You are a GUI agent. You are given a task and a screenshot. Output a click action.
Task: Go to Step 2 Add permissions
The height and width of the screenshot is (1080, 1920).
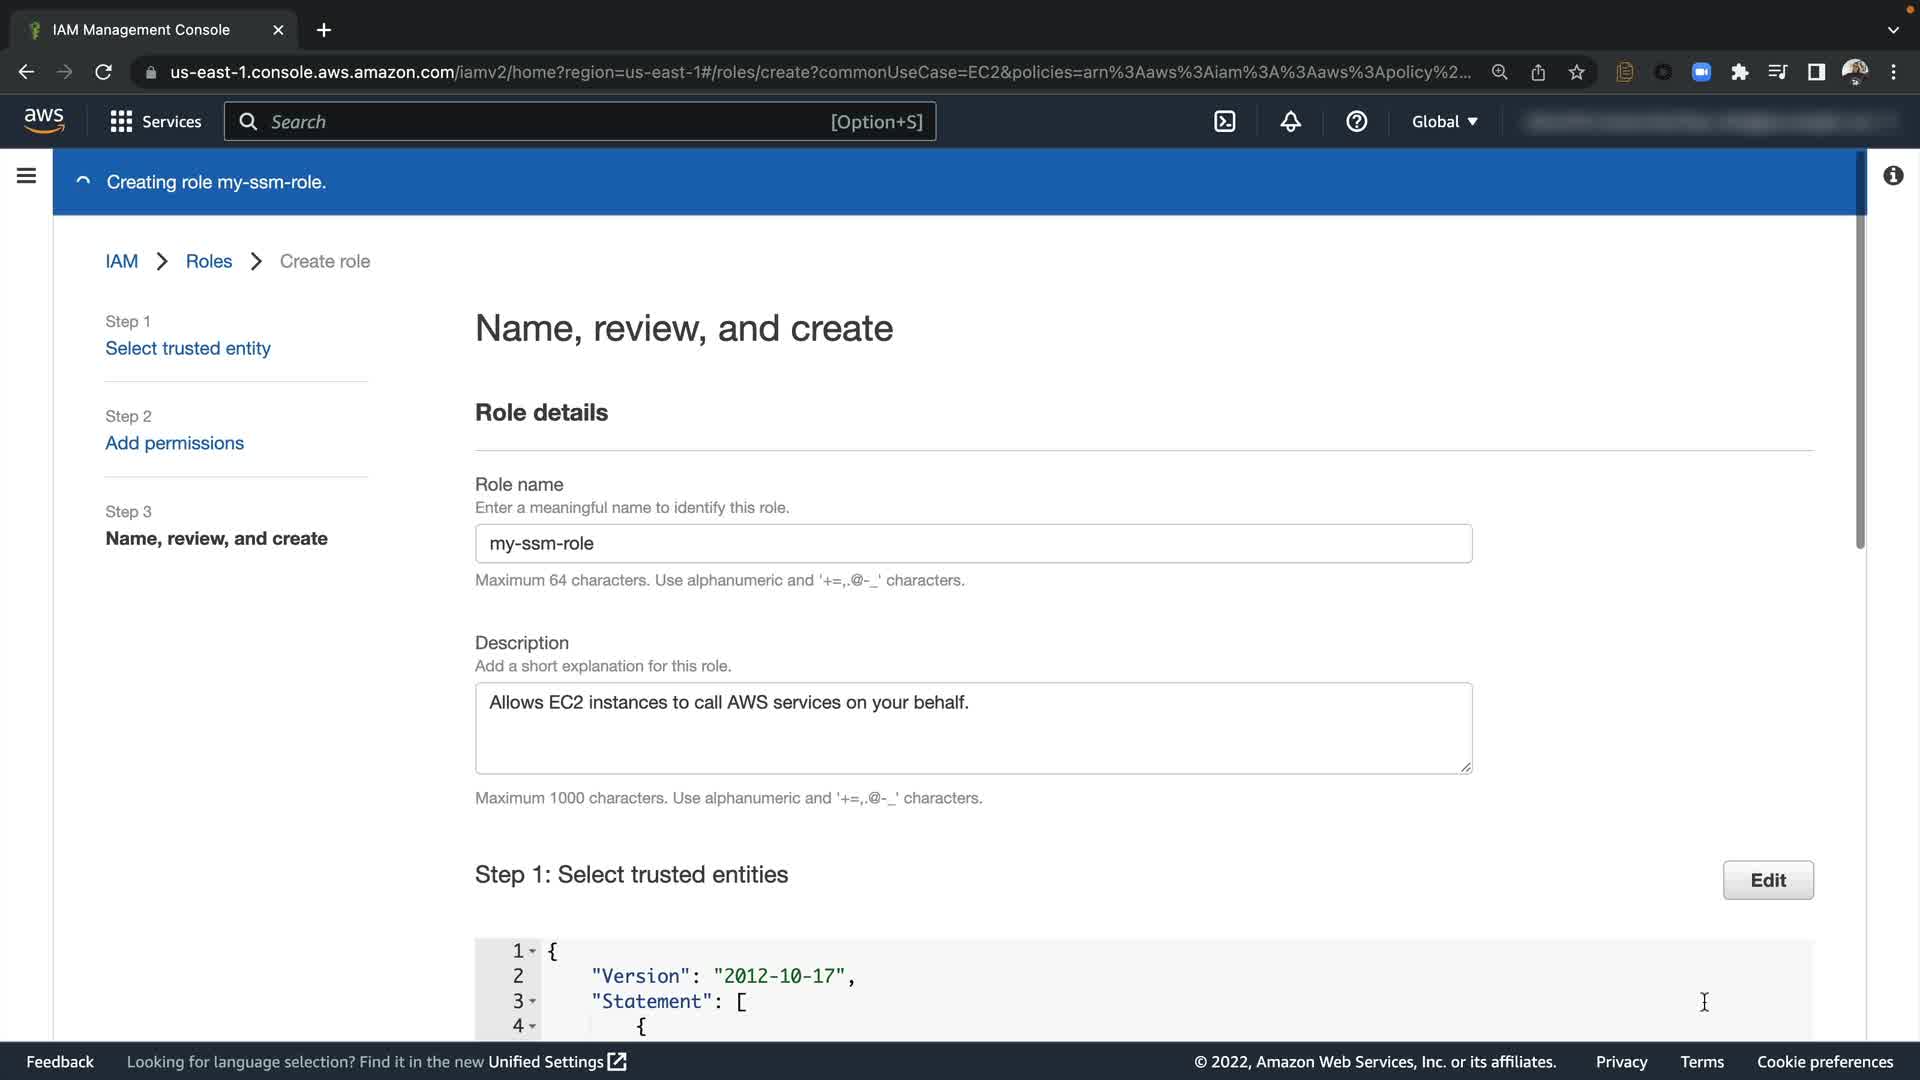click(x=175, y=443)
